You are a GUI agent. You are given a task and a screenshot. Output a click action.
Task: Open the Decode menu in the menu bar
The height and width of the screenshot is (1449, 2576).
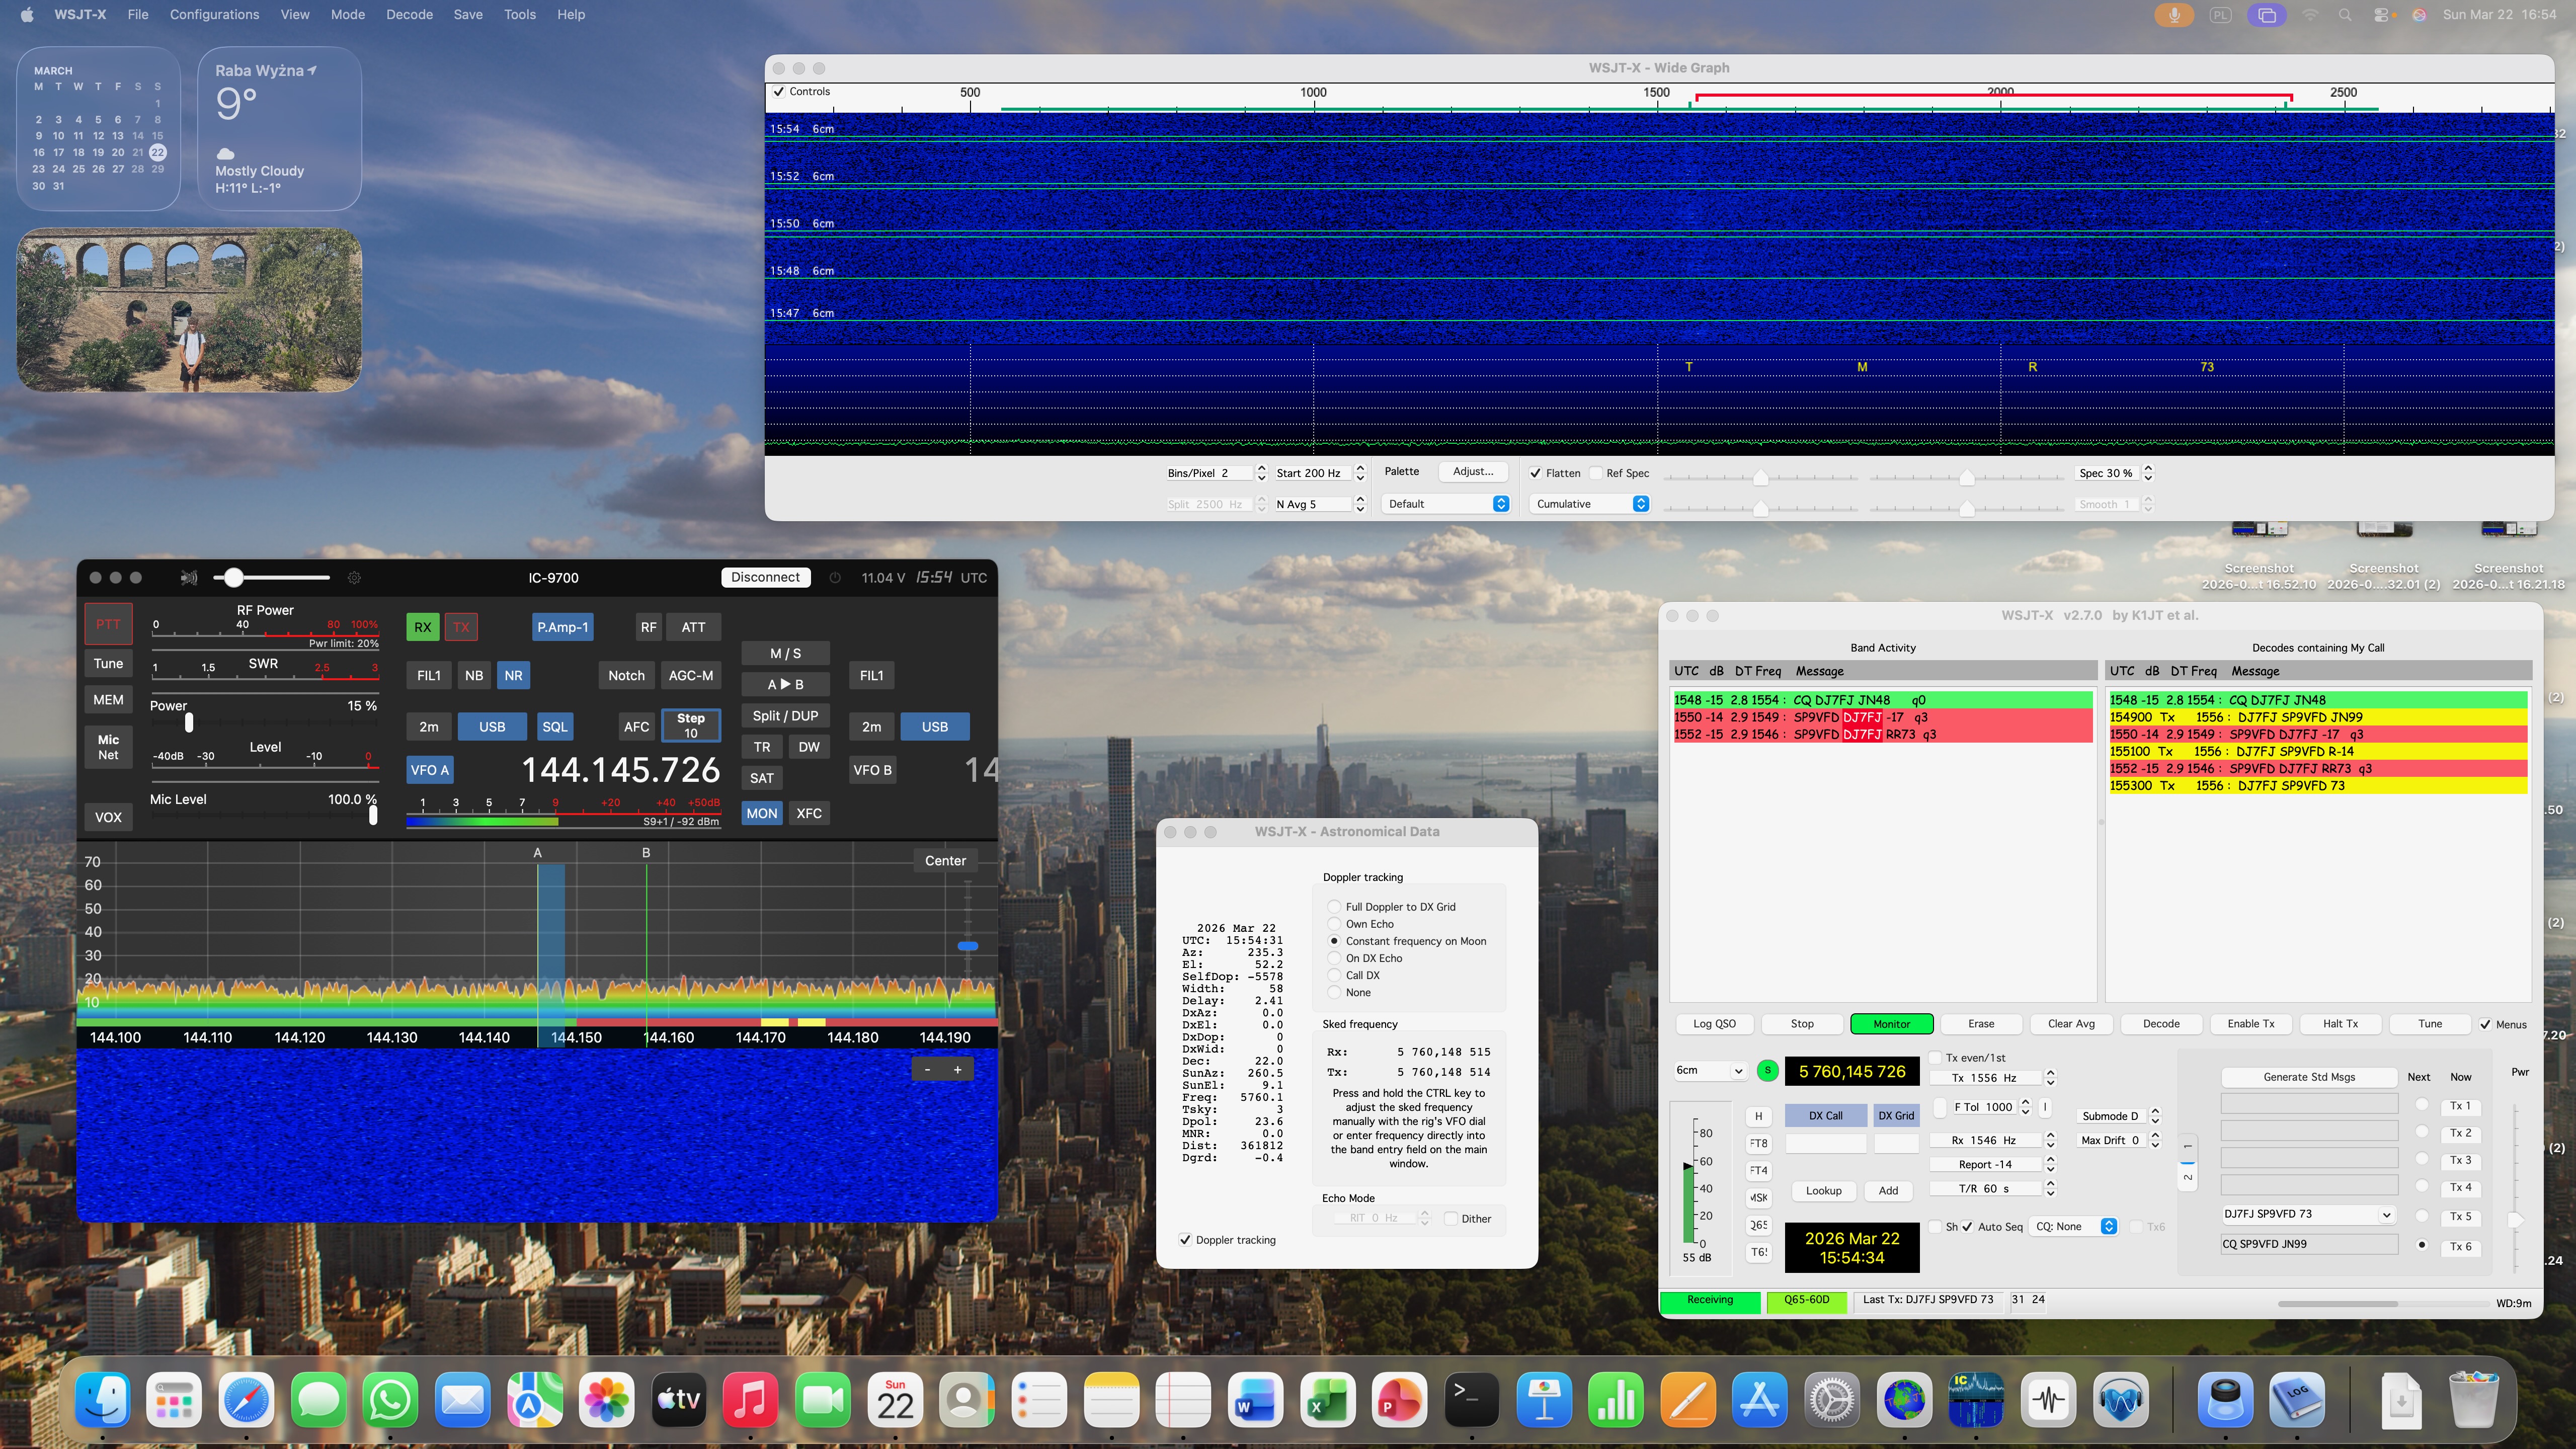[x=409, y=14]
